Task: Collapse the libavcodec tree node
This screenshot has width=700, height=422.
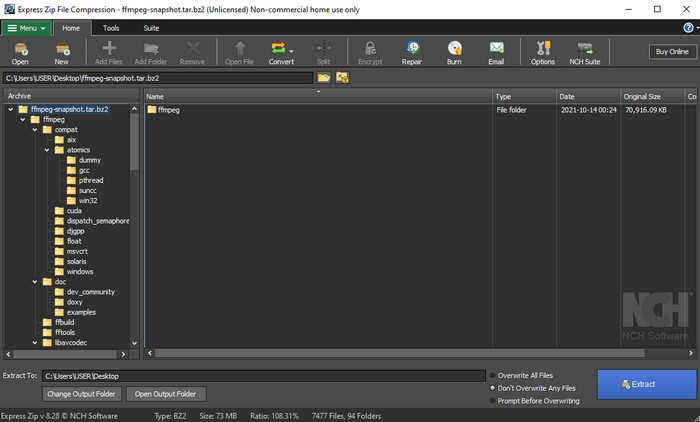Action: coord(35,343)
